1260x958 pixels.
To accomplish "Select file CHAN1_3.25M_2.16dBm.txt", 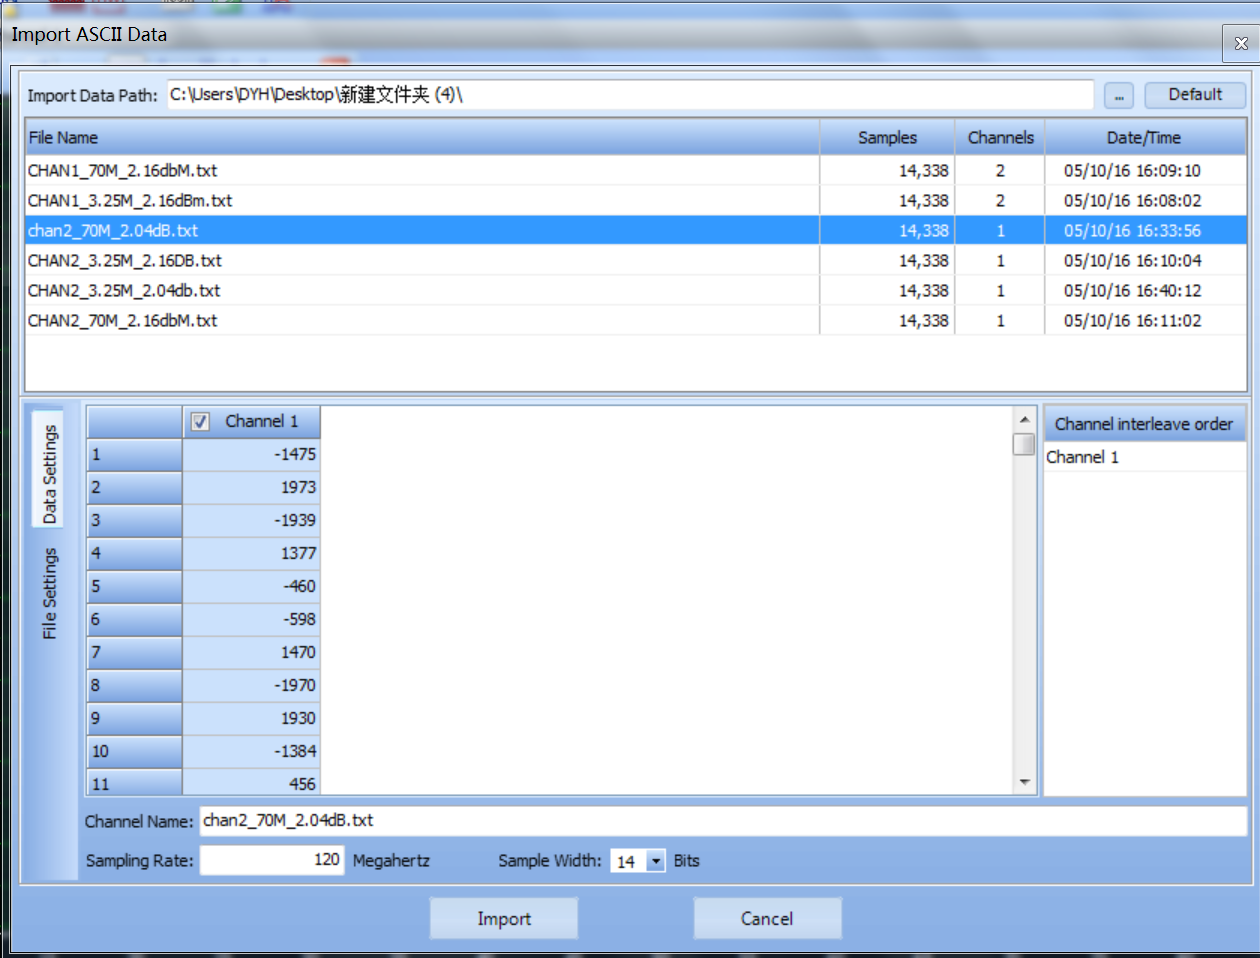I will coord(635,201).
